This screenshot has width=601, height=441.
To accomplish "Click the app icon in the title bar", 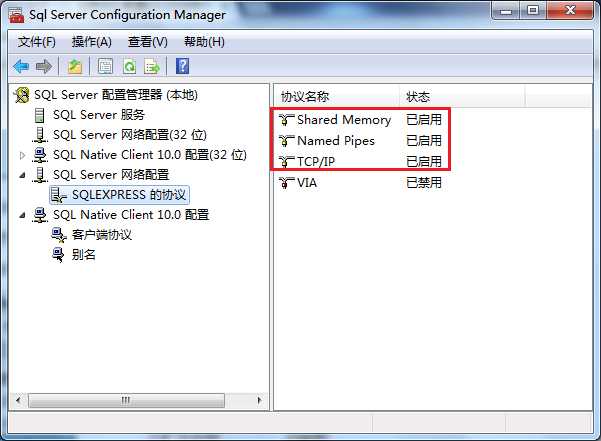I will click(16, 15).
